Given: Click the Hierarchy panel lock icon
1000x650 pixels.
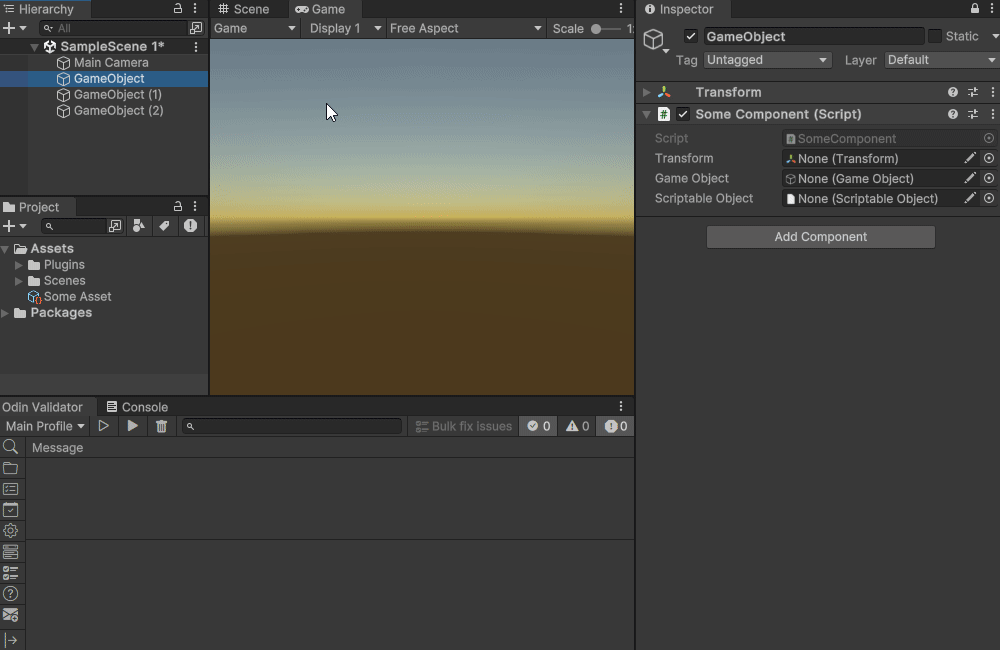Looking at the screenshot, I should click(178, 9).
